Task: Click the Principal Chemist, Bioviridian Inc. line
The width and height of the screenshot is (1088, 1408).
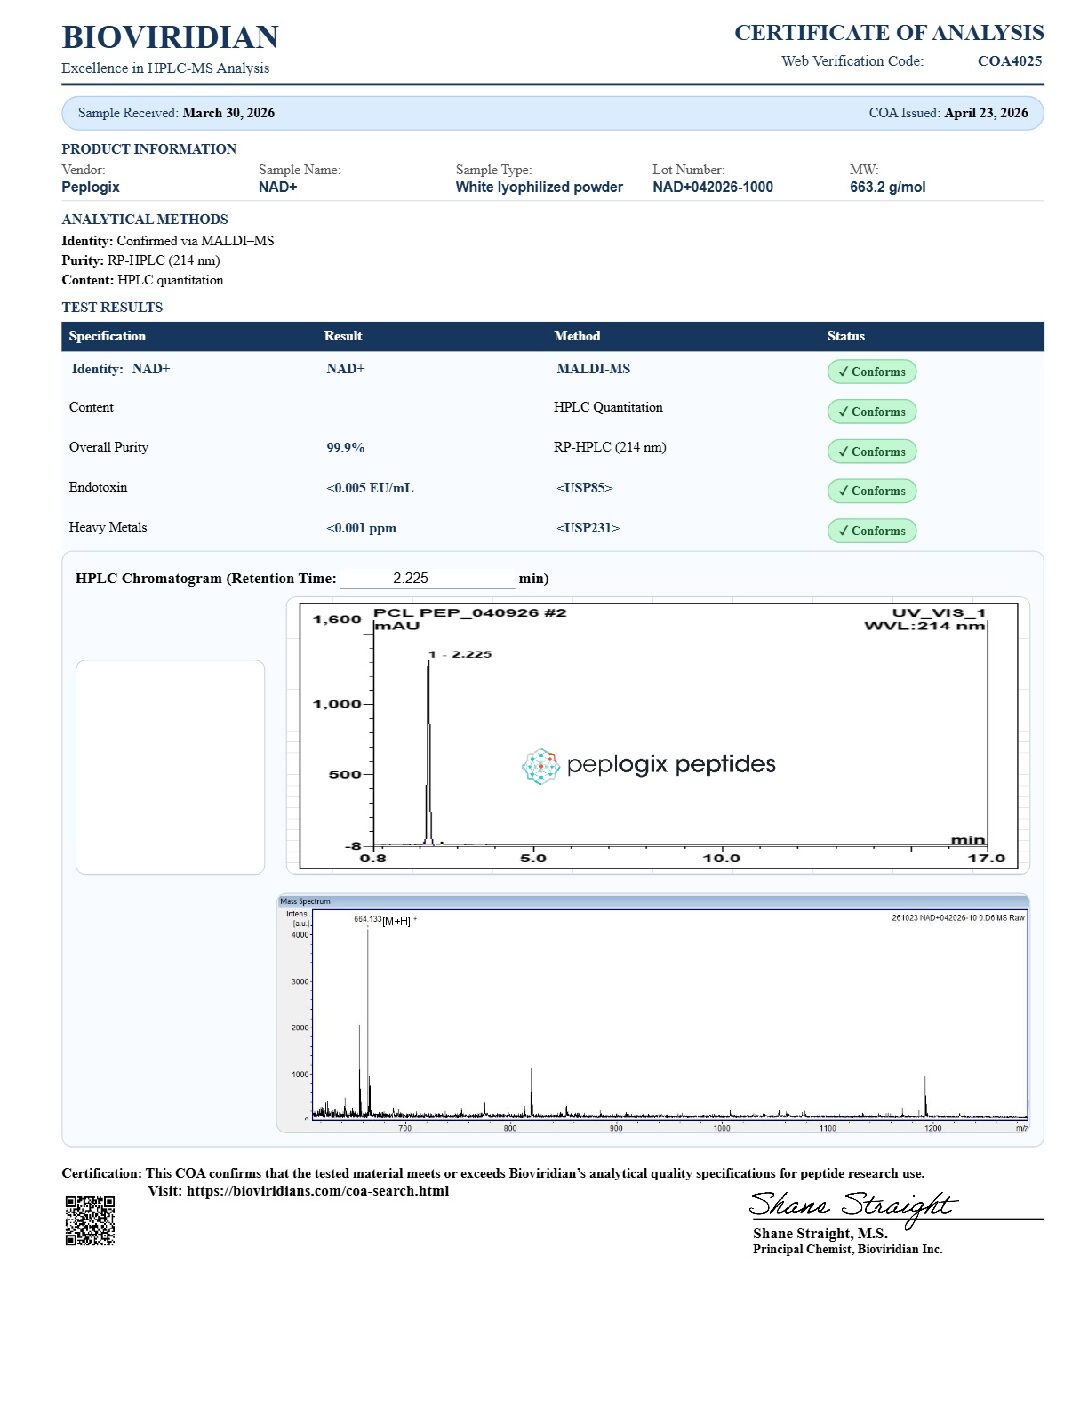Action: pos(848,1249)
